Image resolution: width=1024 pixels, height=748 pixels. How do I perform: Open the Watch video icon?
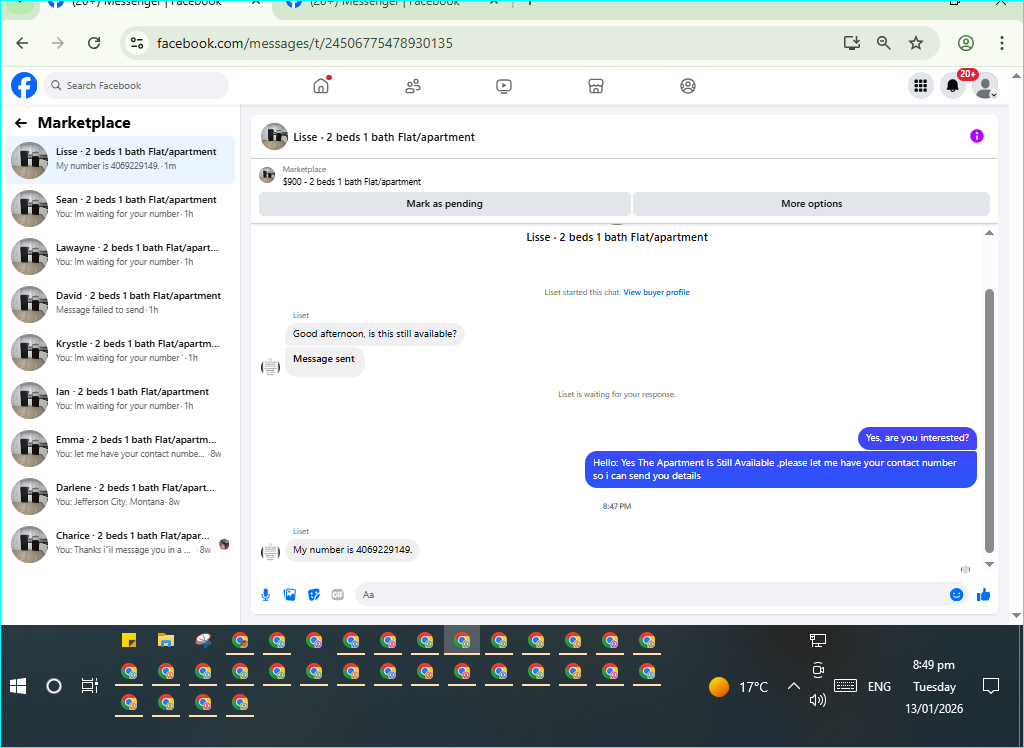pyautogui.click(x=504, y=86)
